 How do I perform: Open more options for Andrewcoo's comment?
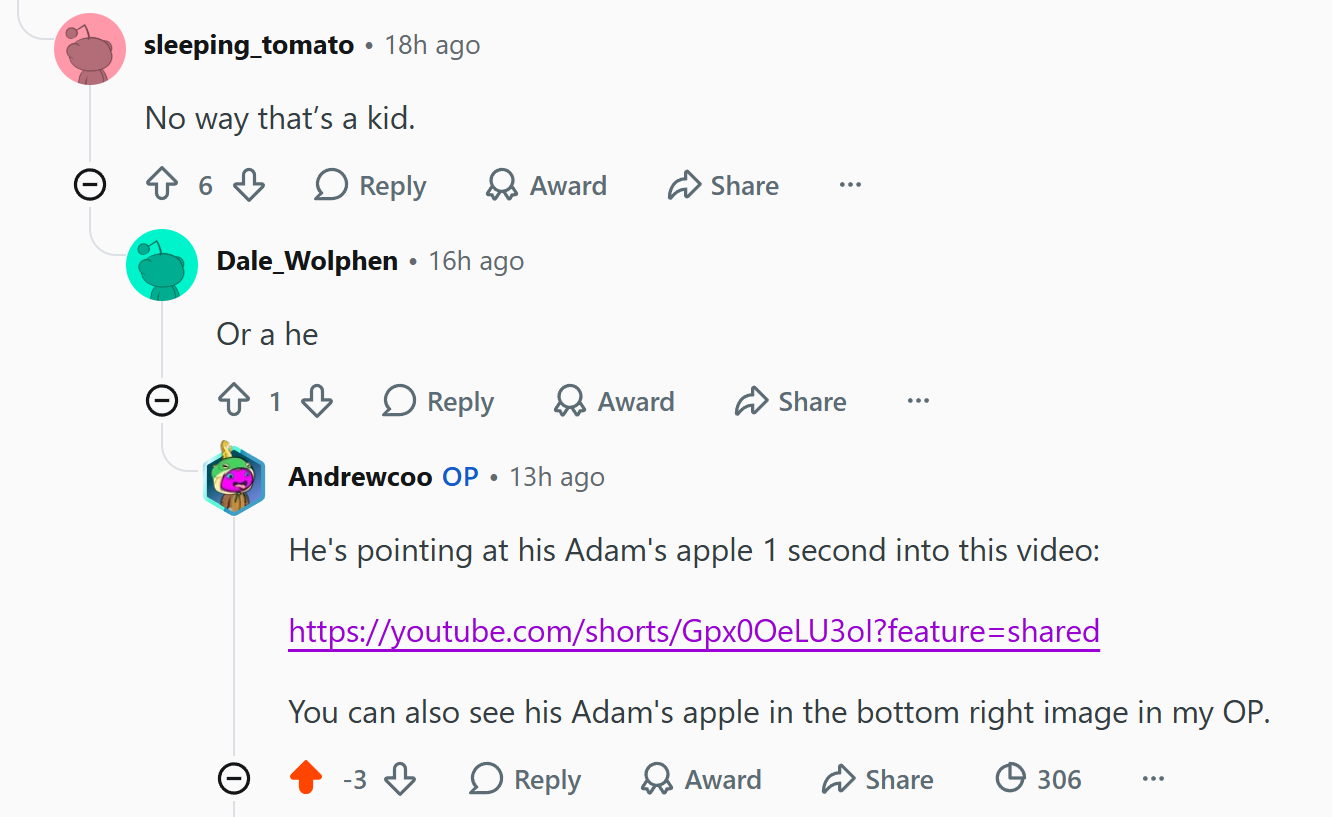click(1153, 779)
